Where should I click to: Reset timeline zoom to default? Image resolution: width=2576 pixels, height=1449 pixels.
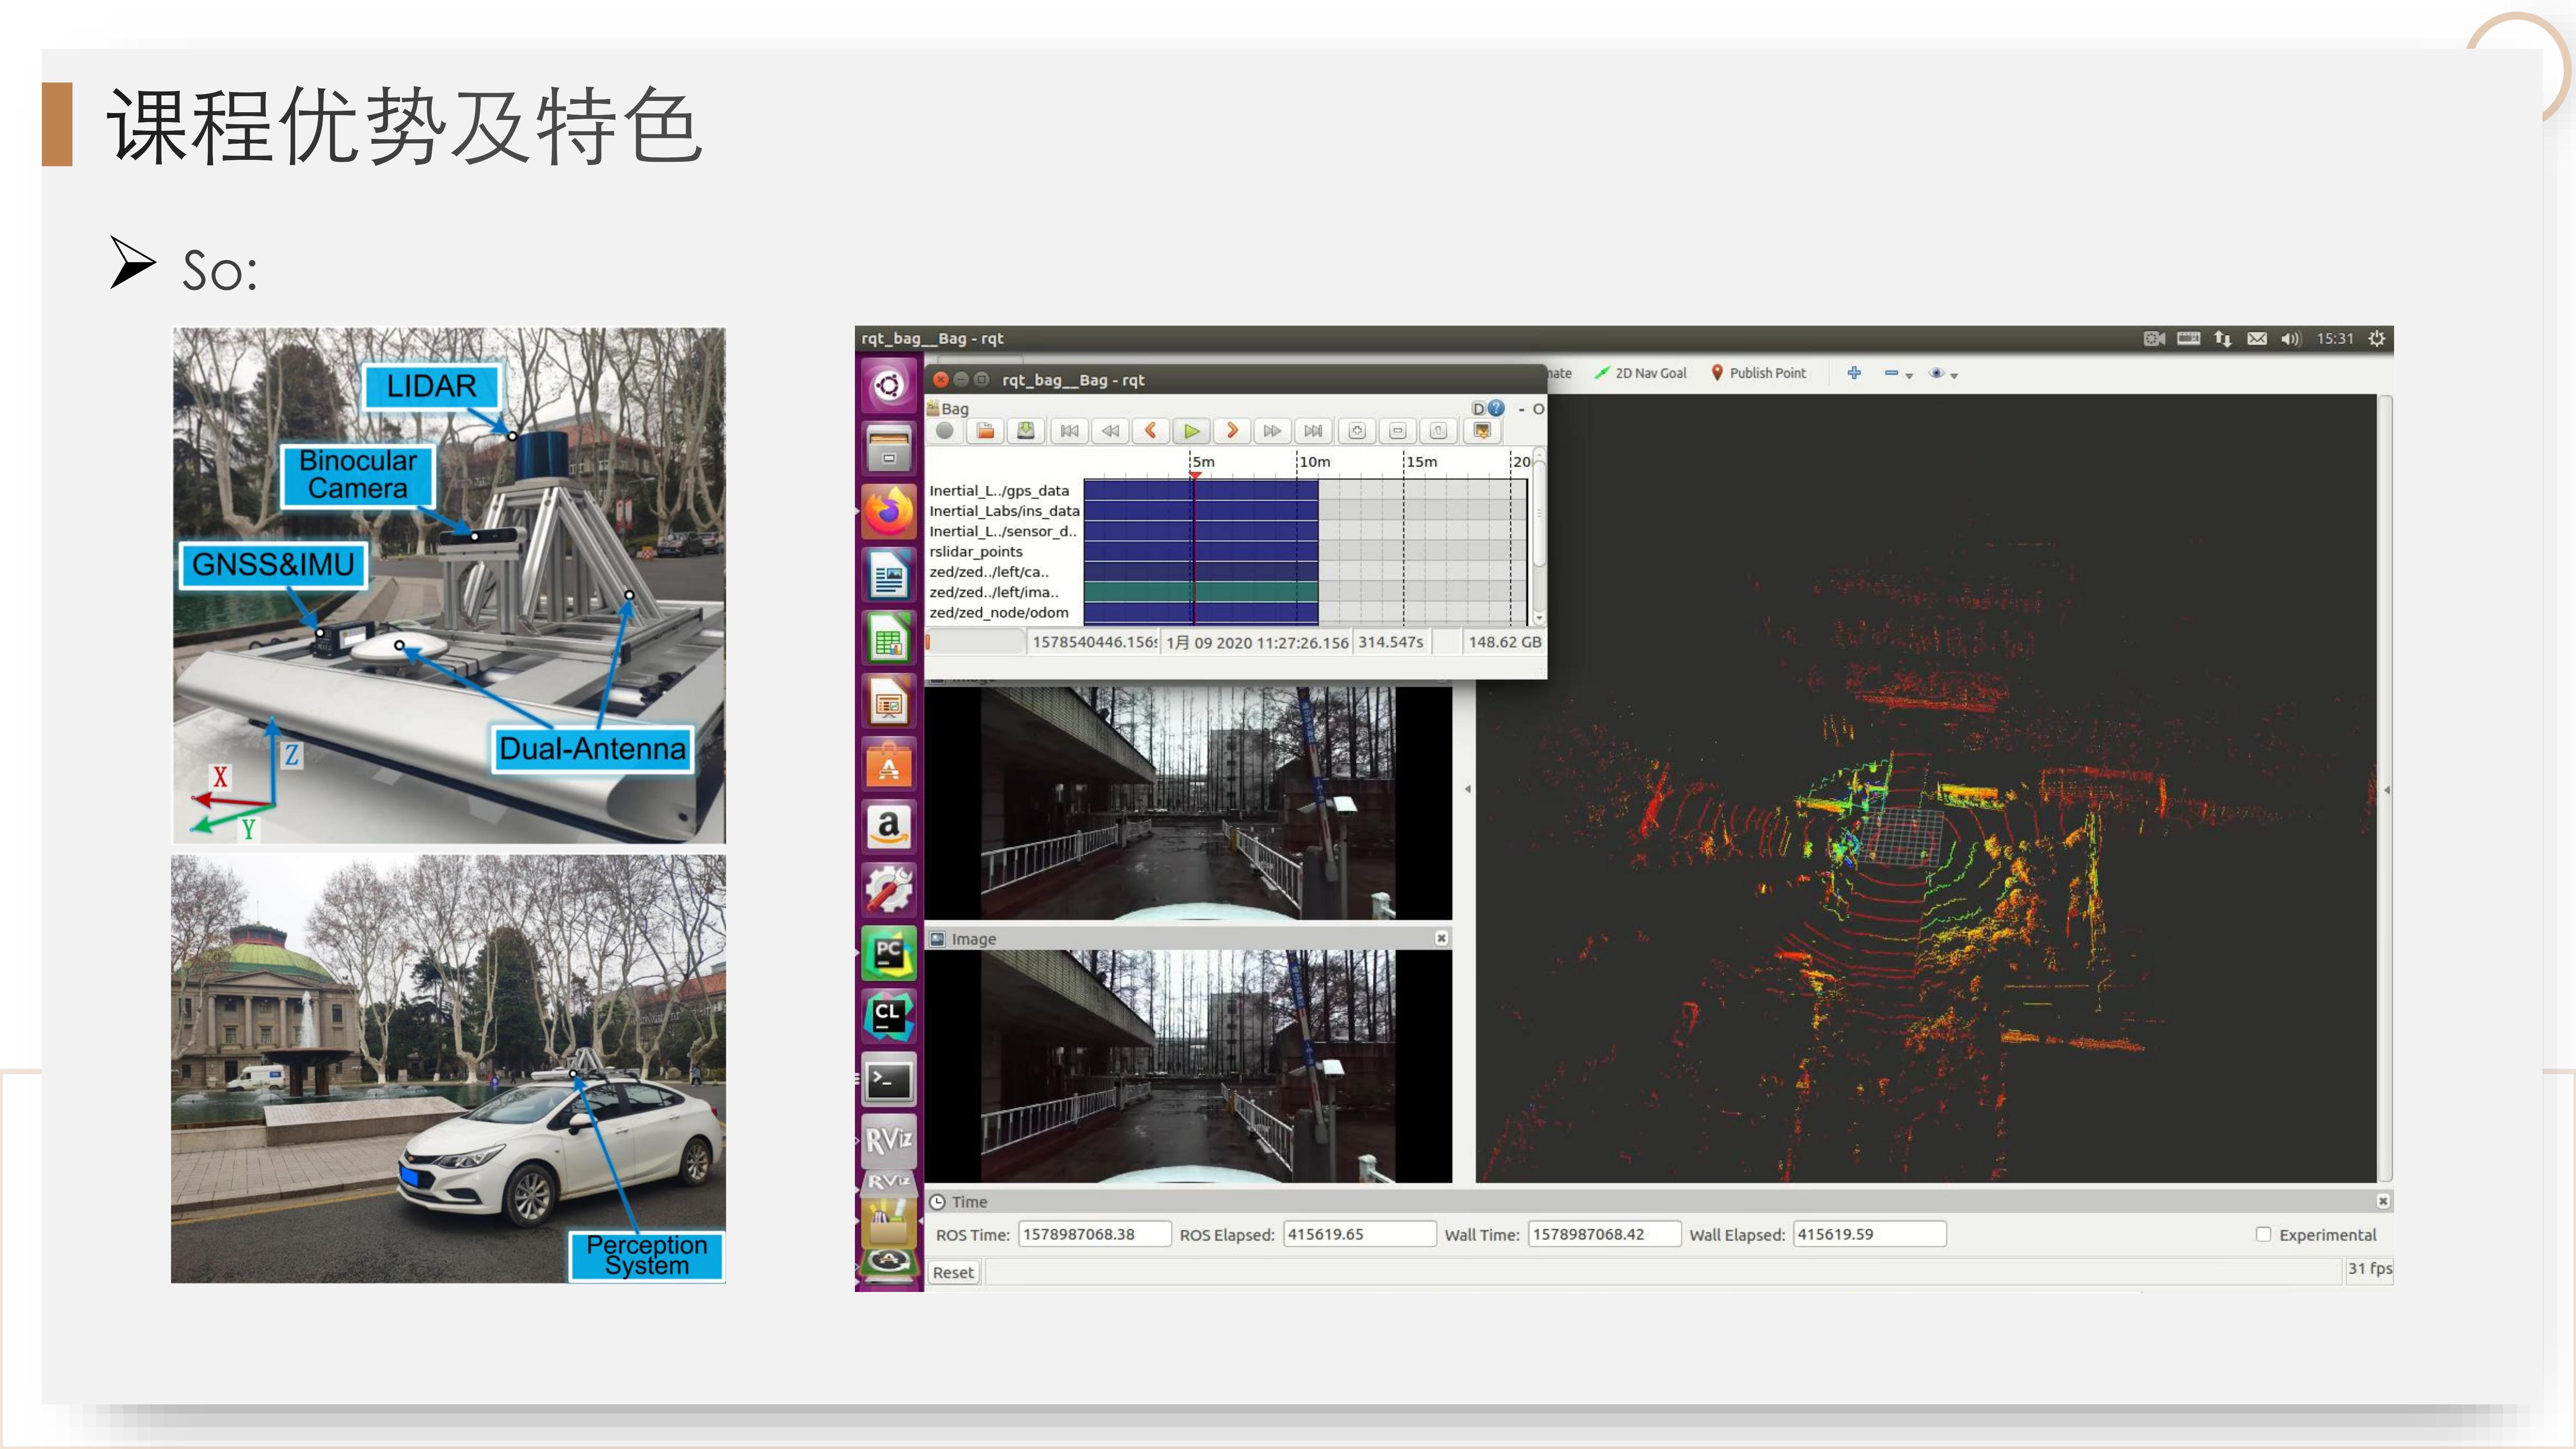tap(1438, 431)
